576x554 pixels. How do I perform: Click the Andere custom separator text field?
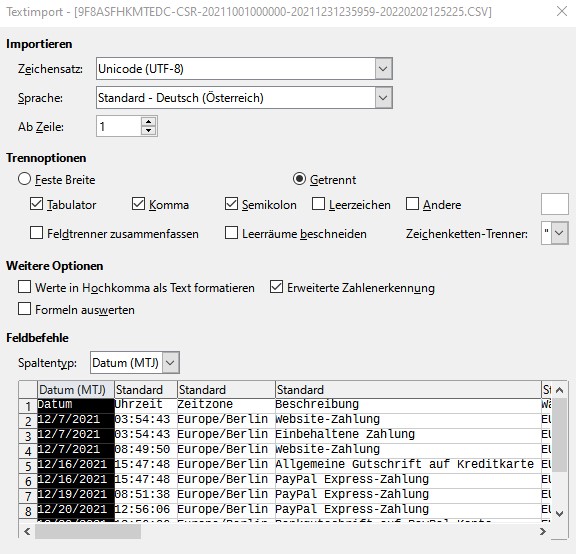pos(555,204)
